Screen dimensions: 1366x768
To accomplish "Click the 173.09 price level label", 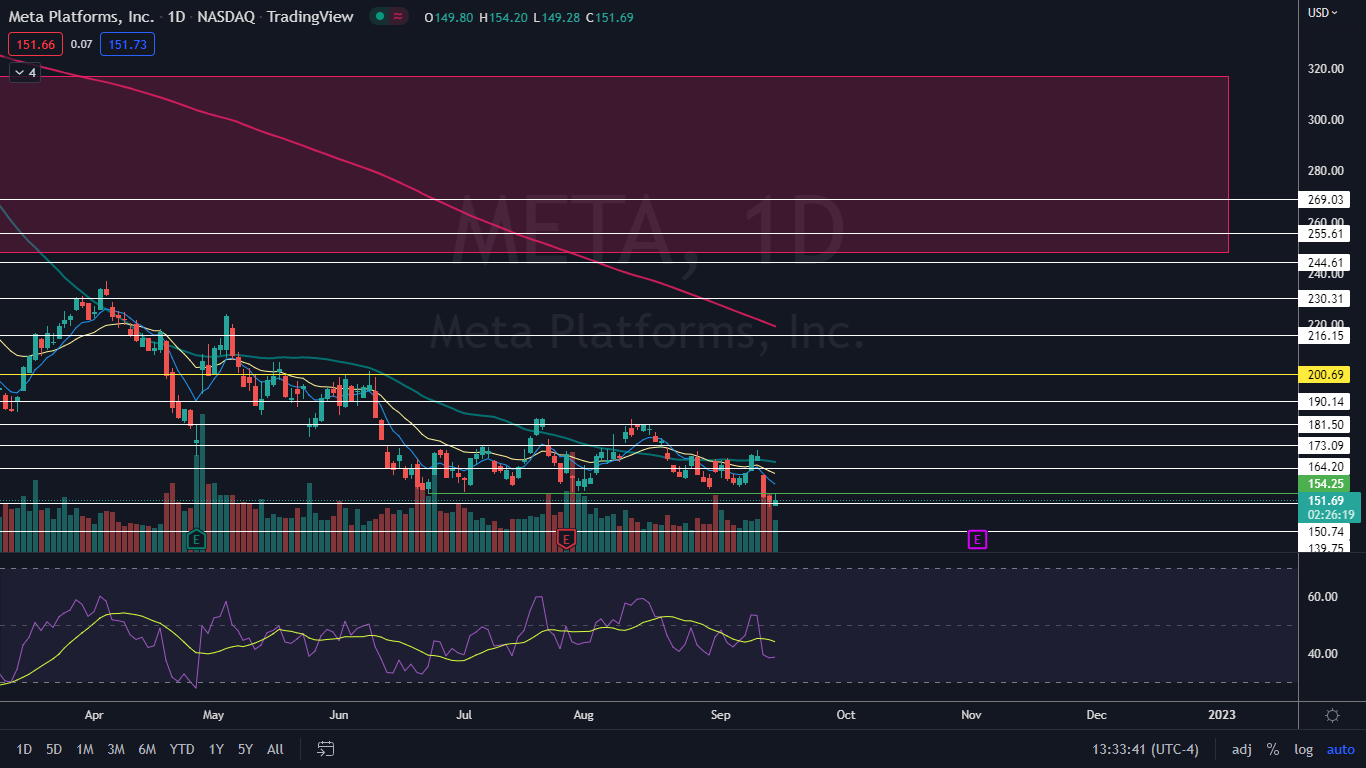I will point(1323,445).
